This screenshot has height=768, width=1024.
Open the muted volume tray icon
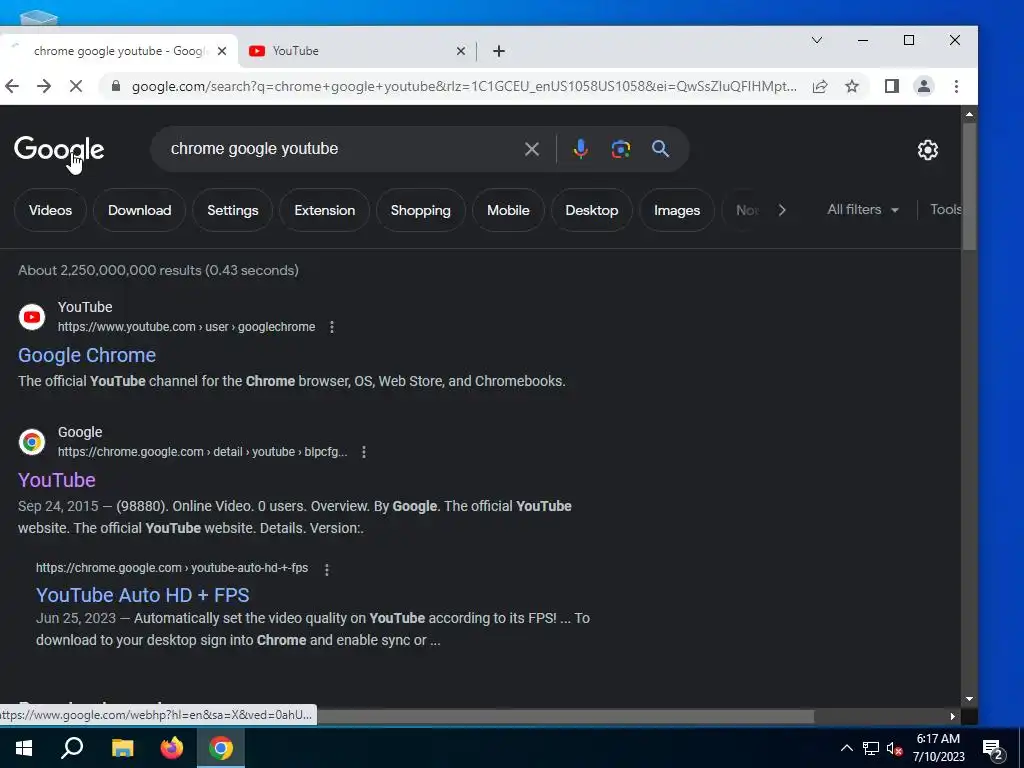[894, 748]
